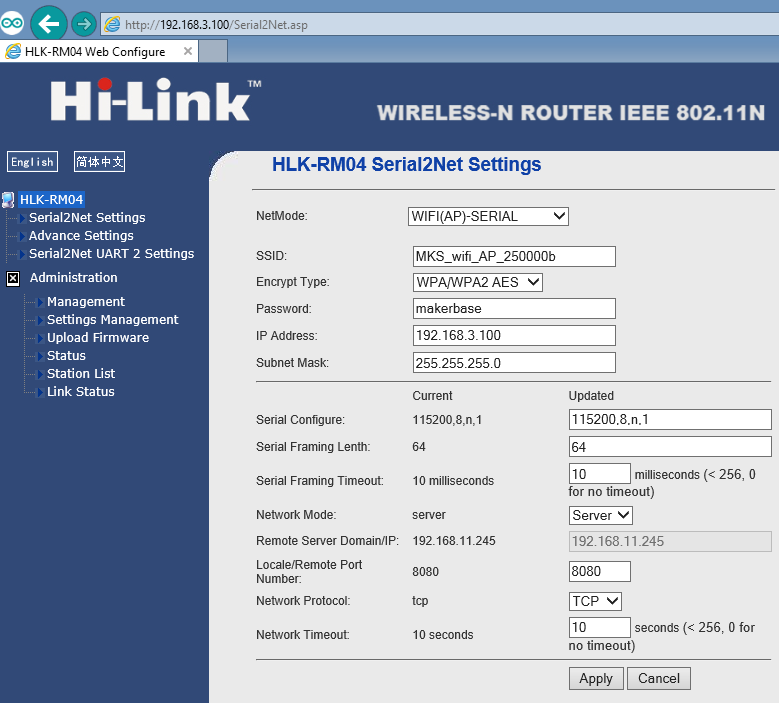
Task: Click the Hi-Link logo
Action: click(x=155, y=99)
